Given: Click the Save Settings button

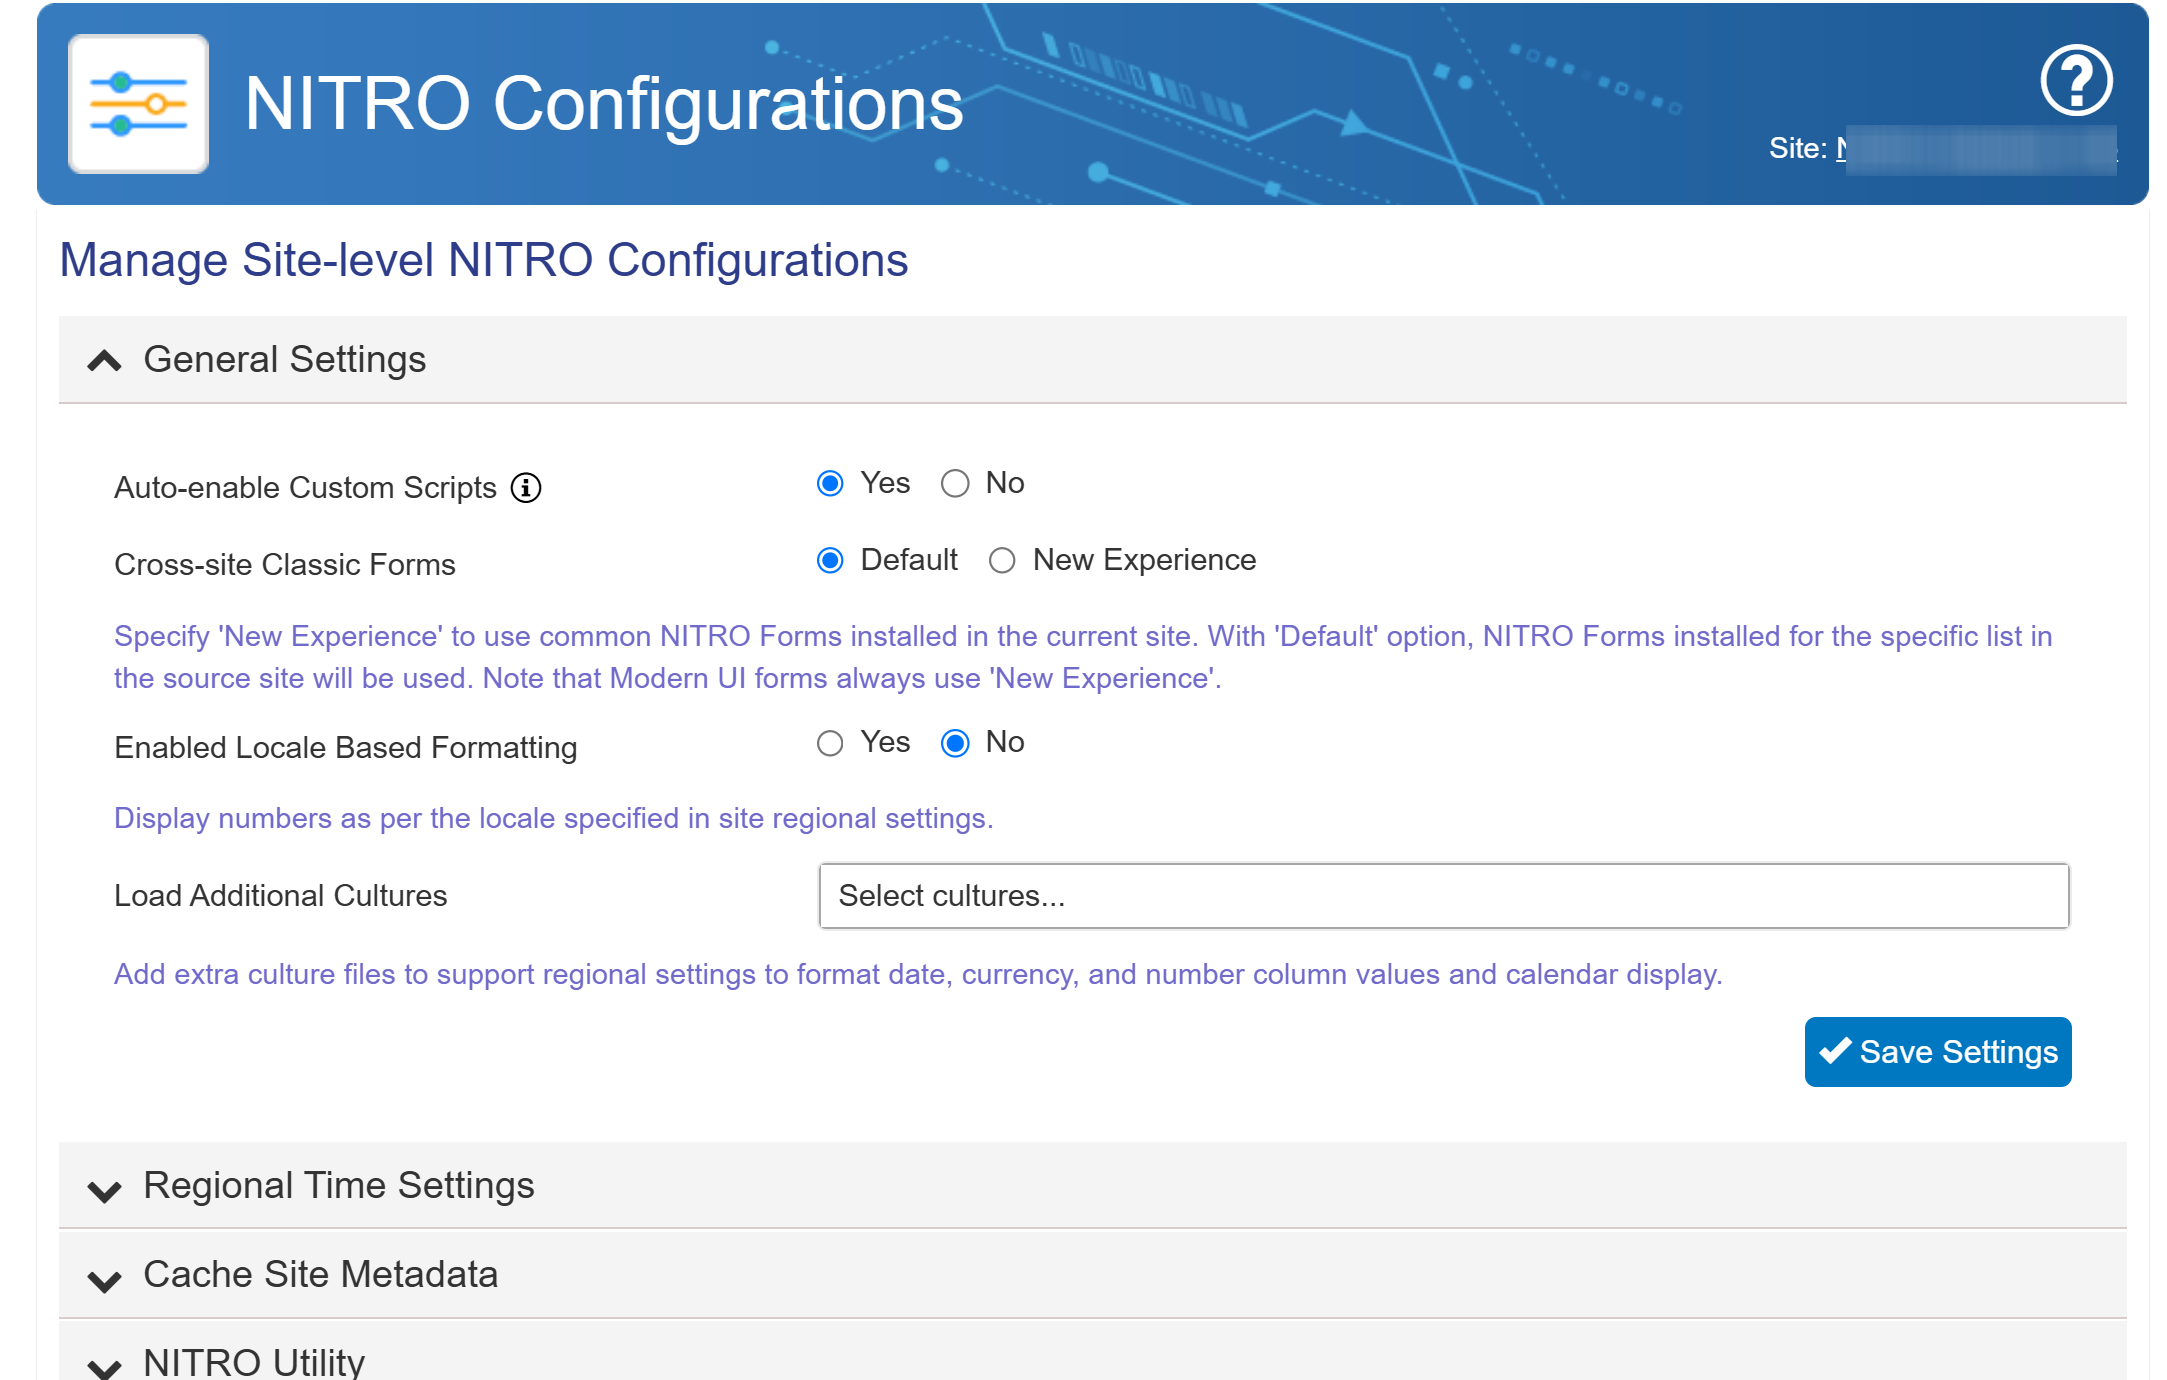Looking at the screenshot, I should (1937, 1052).
